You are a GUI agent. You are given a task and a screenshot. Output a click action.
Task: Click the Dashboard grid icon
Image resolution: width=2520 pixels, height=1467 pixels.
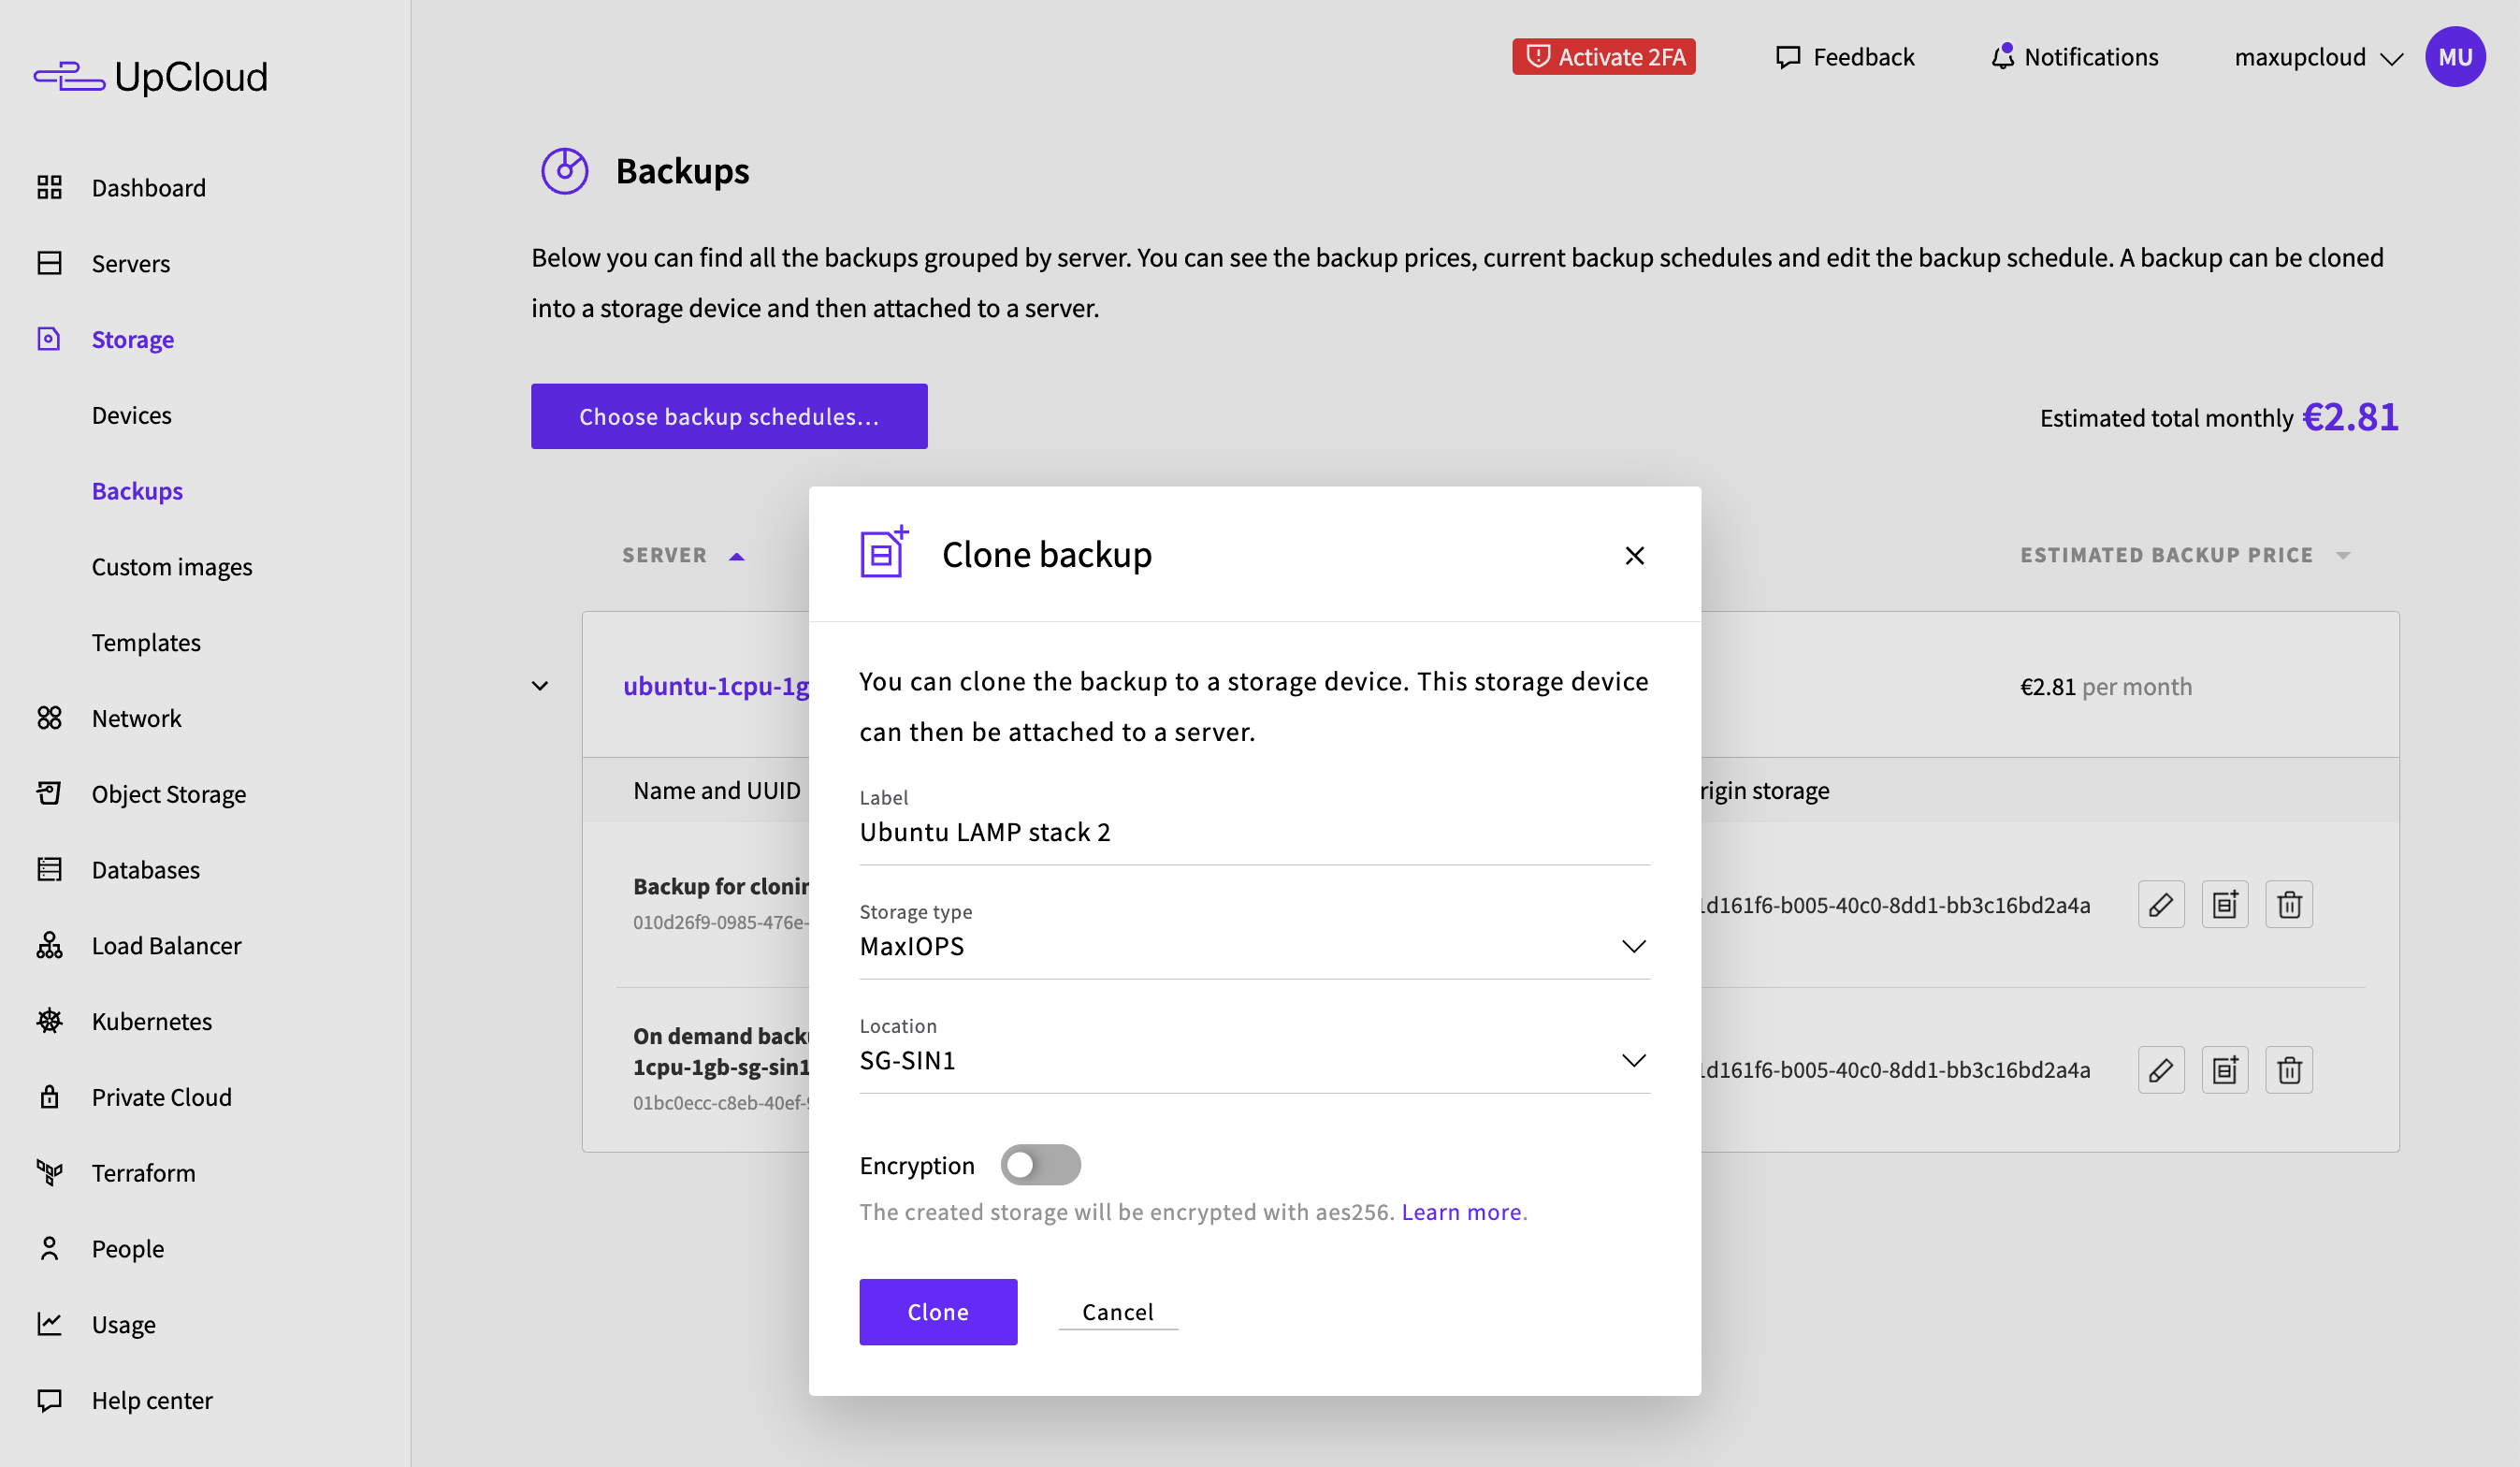[49, 188]
